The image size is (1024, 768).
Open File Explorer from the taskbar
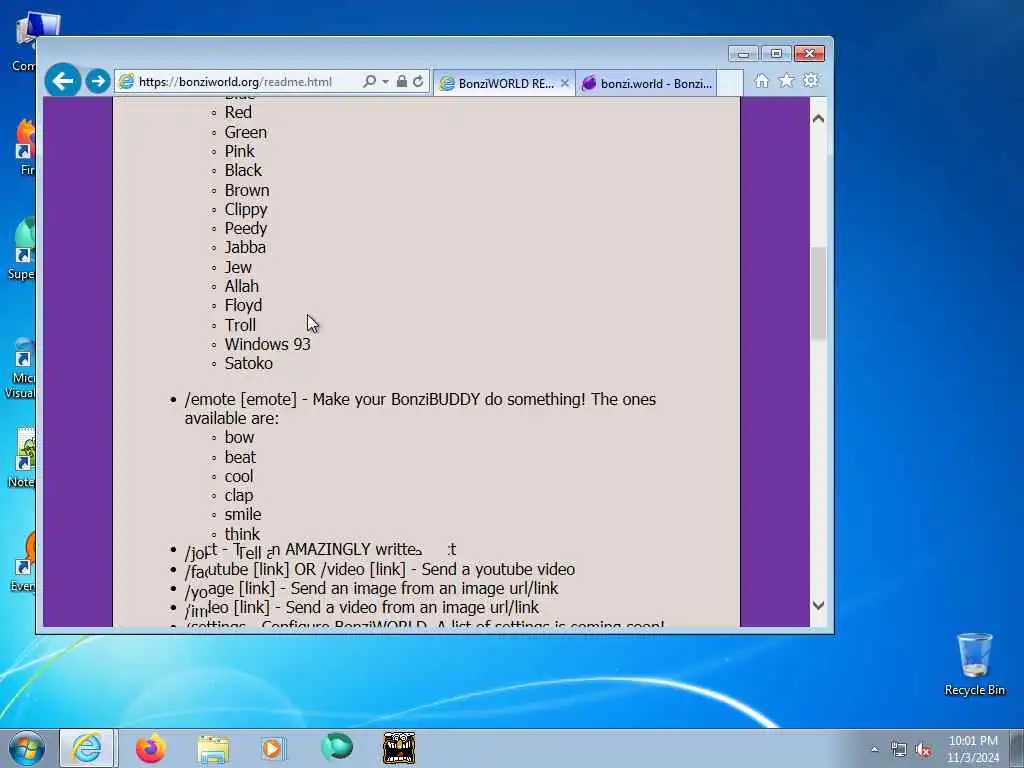tap(214, 749)
